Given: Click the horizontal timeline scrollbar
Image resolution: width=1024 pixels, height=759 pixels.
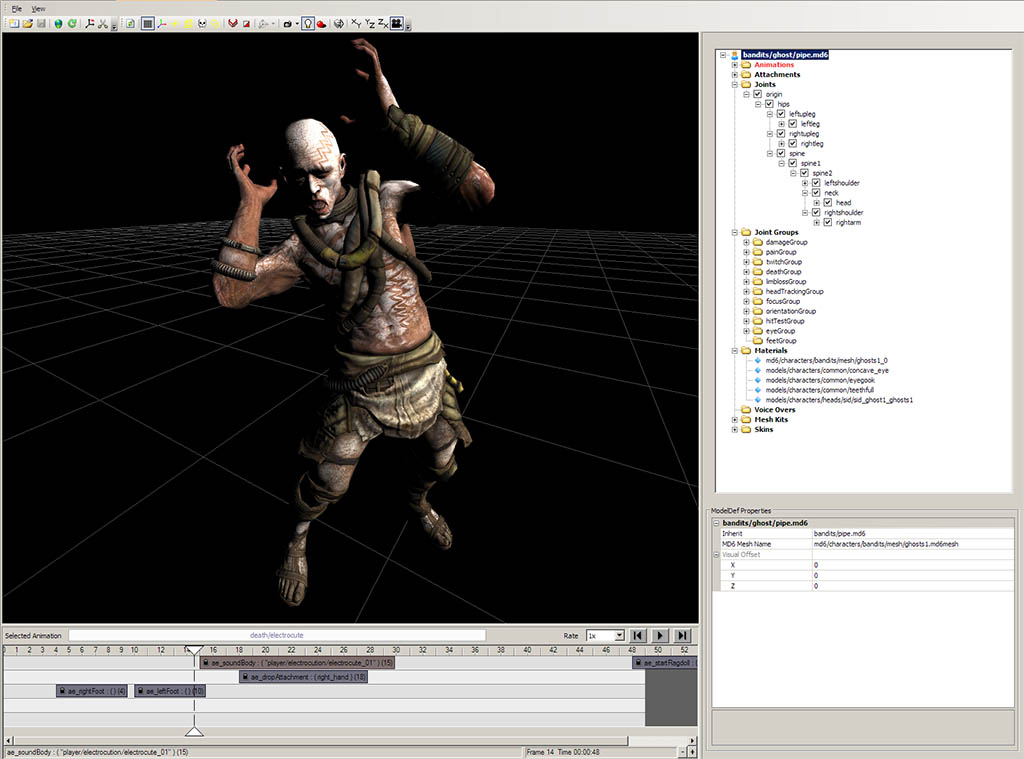Looking at the screenshot, I should click(320, 741).
